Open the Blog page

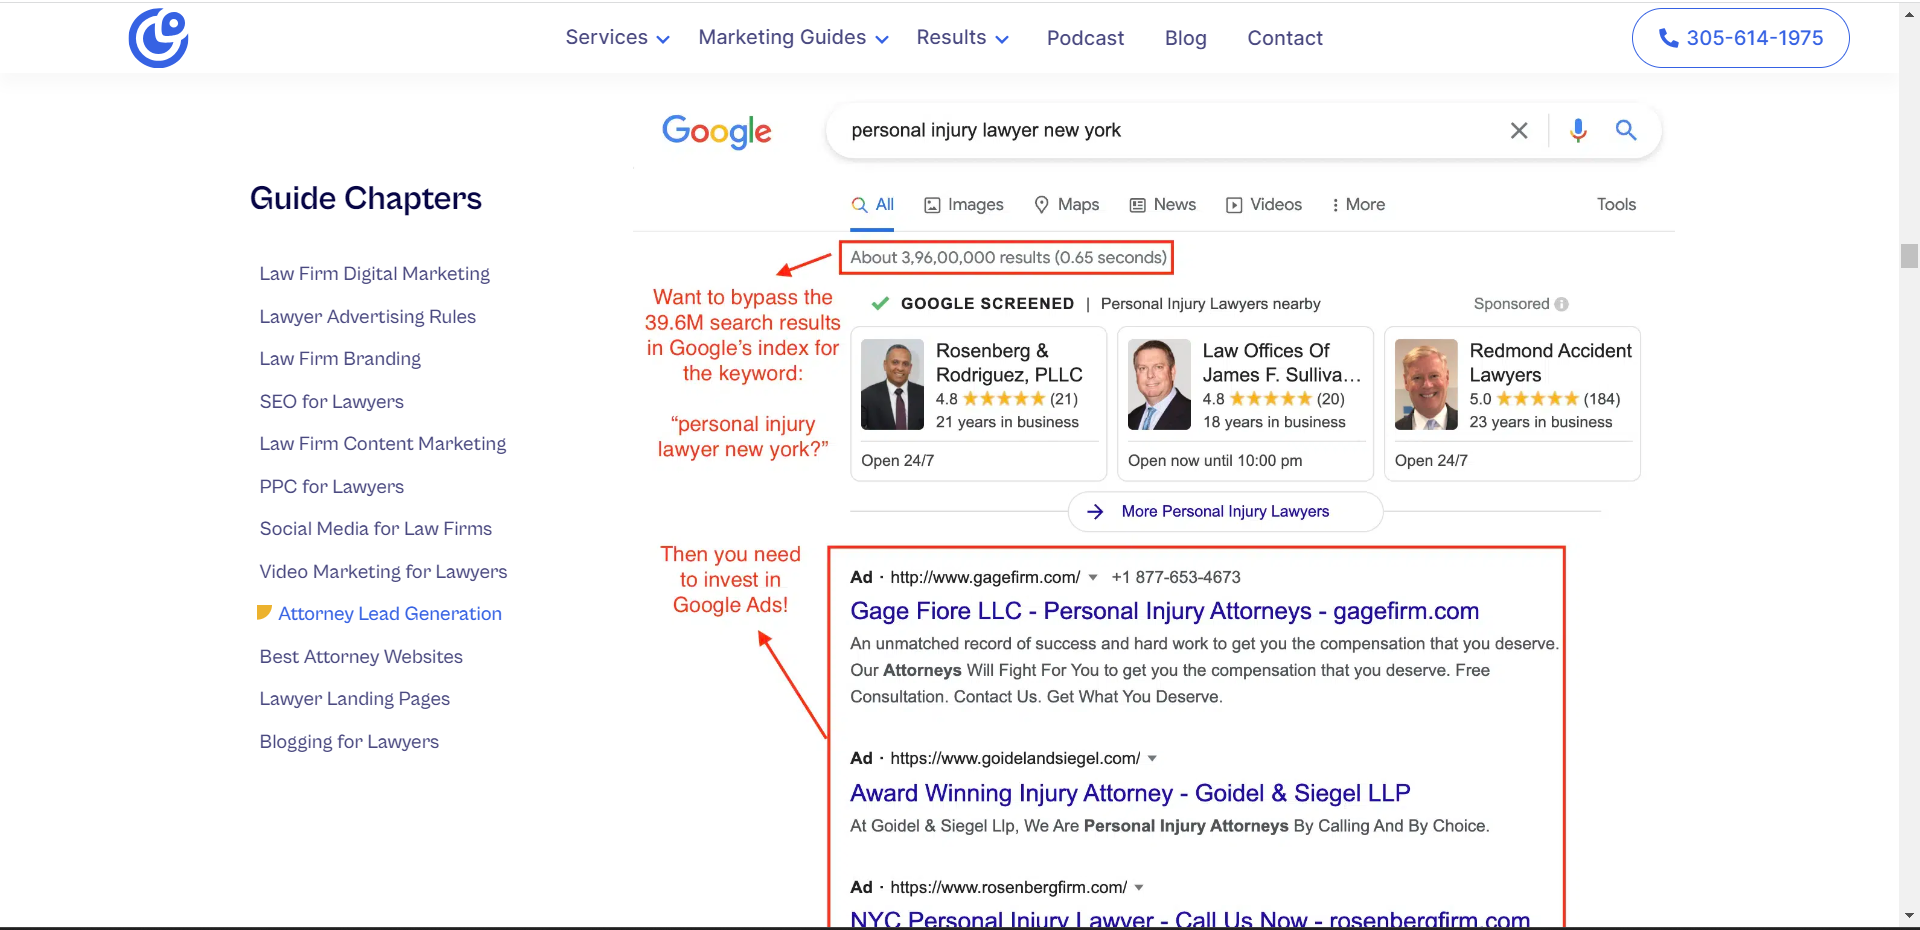pyautogui.click(x=1185, y=38)
